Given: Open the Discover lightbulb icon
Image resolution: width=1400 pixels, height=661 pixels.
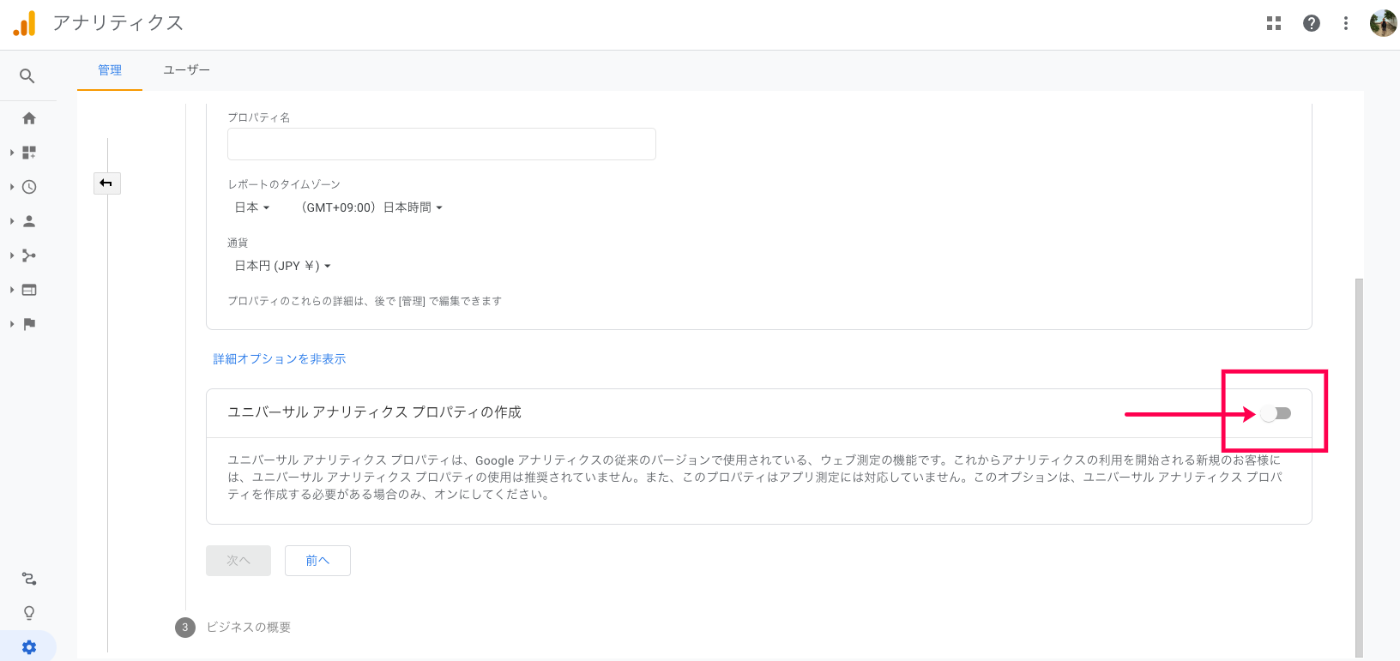Looking at the screenshot, I should (x=29, y=613).
